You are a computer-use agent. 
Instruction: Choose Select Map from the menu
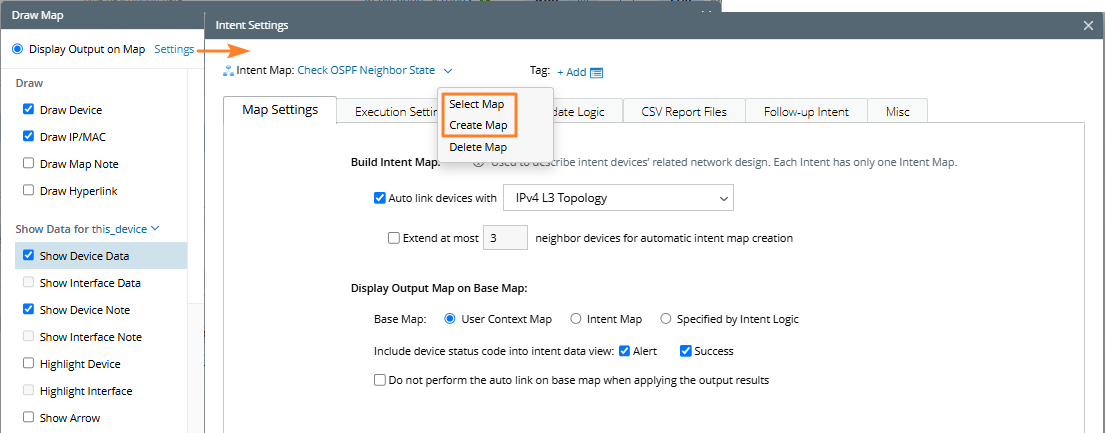476,104
